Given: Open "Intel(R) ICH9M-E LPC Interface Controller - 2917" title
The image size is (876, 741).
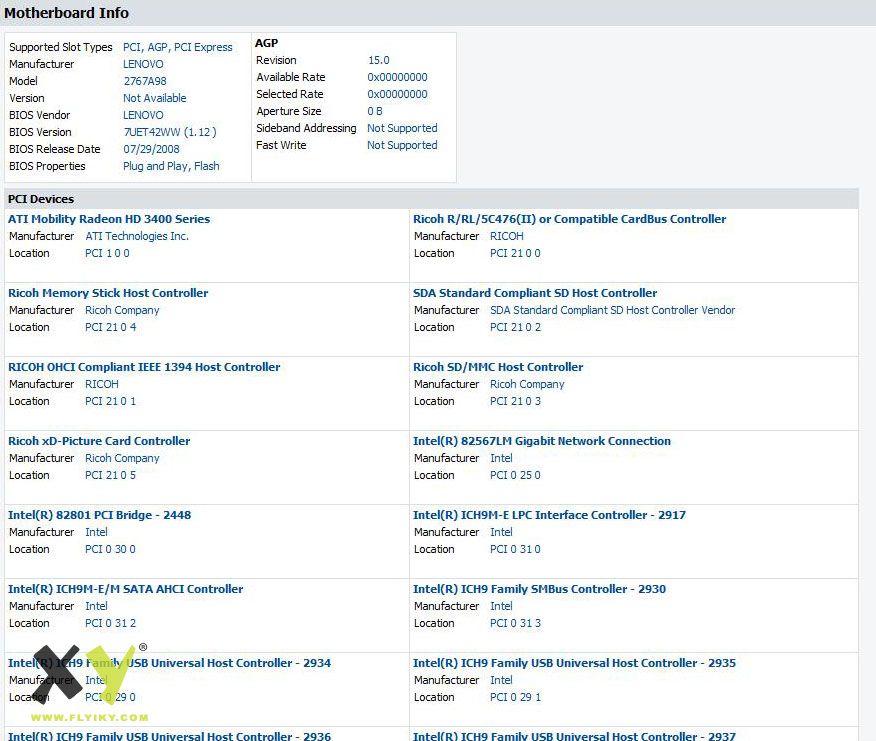Looking at the screenshot, I should click(549, 515).
